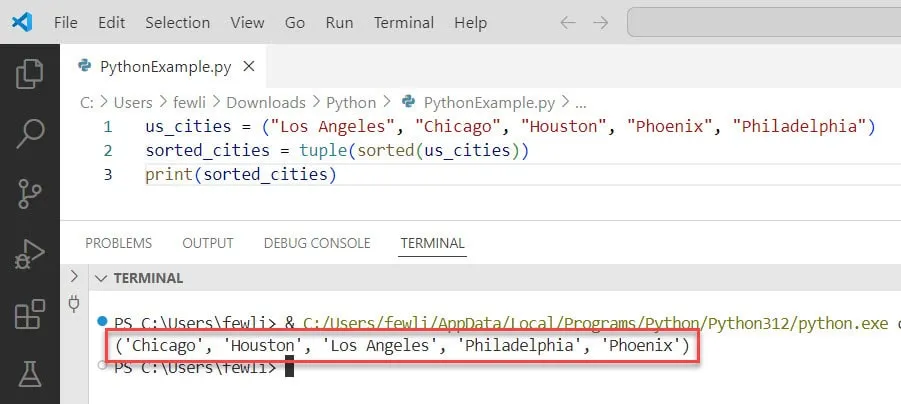Click the Downloads breadcrumb folder
901x404 pixels.
pos(265,102)
